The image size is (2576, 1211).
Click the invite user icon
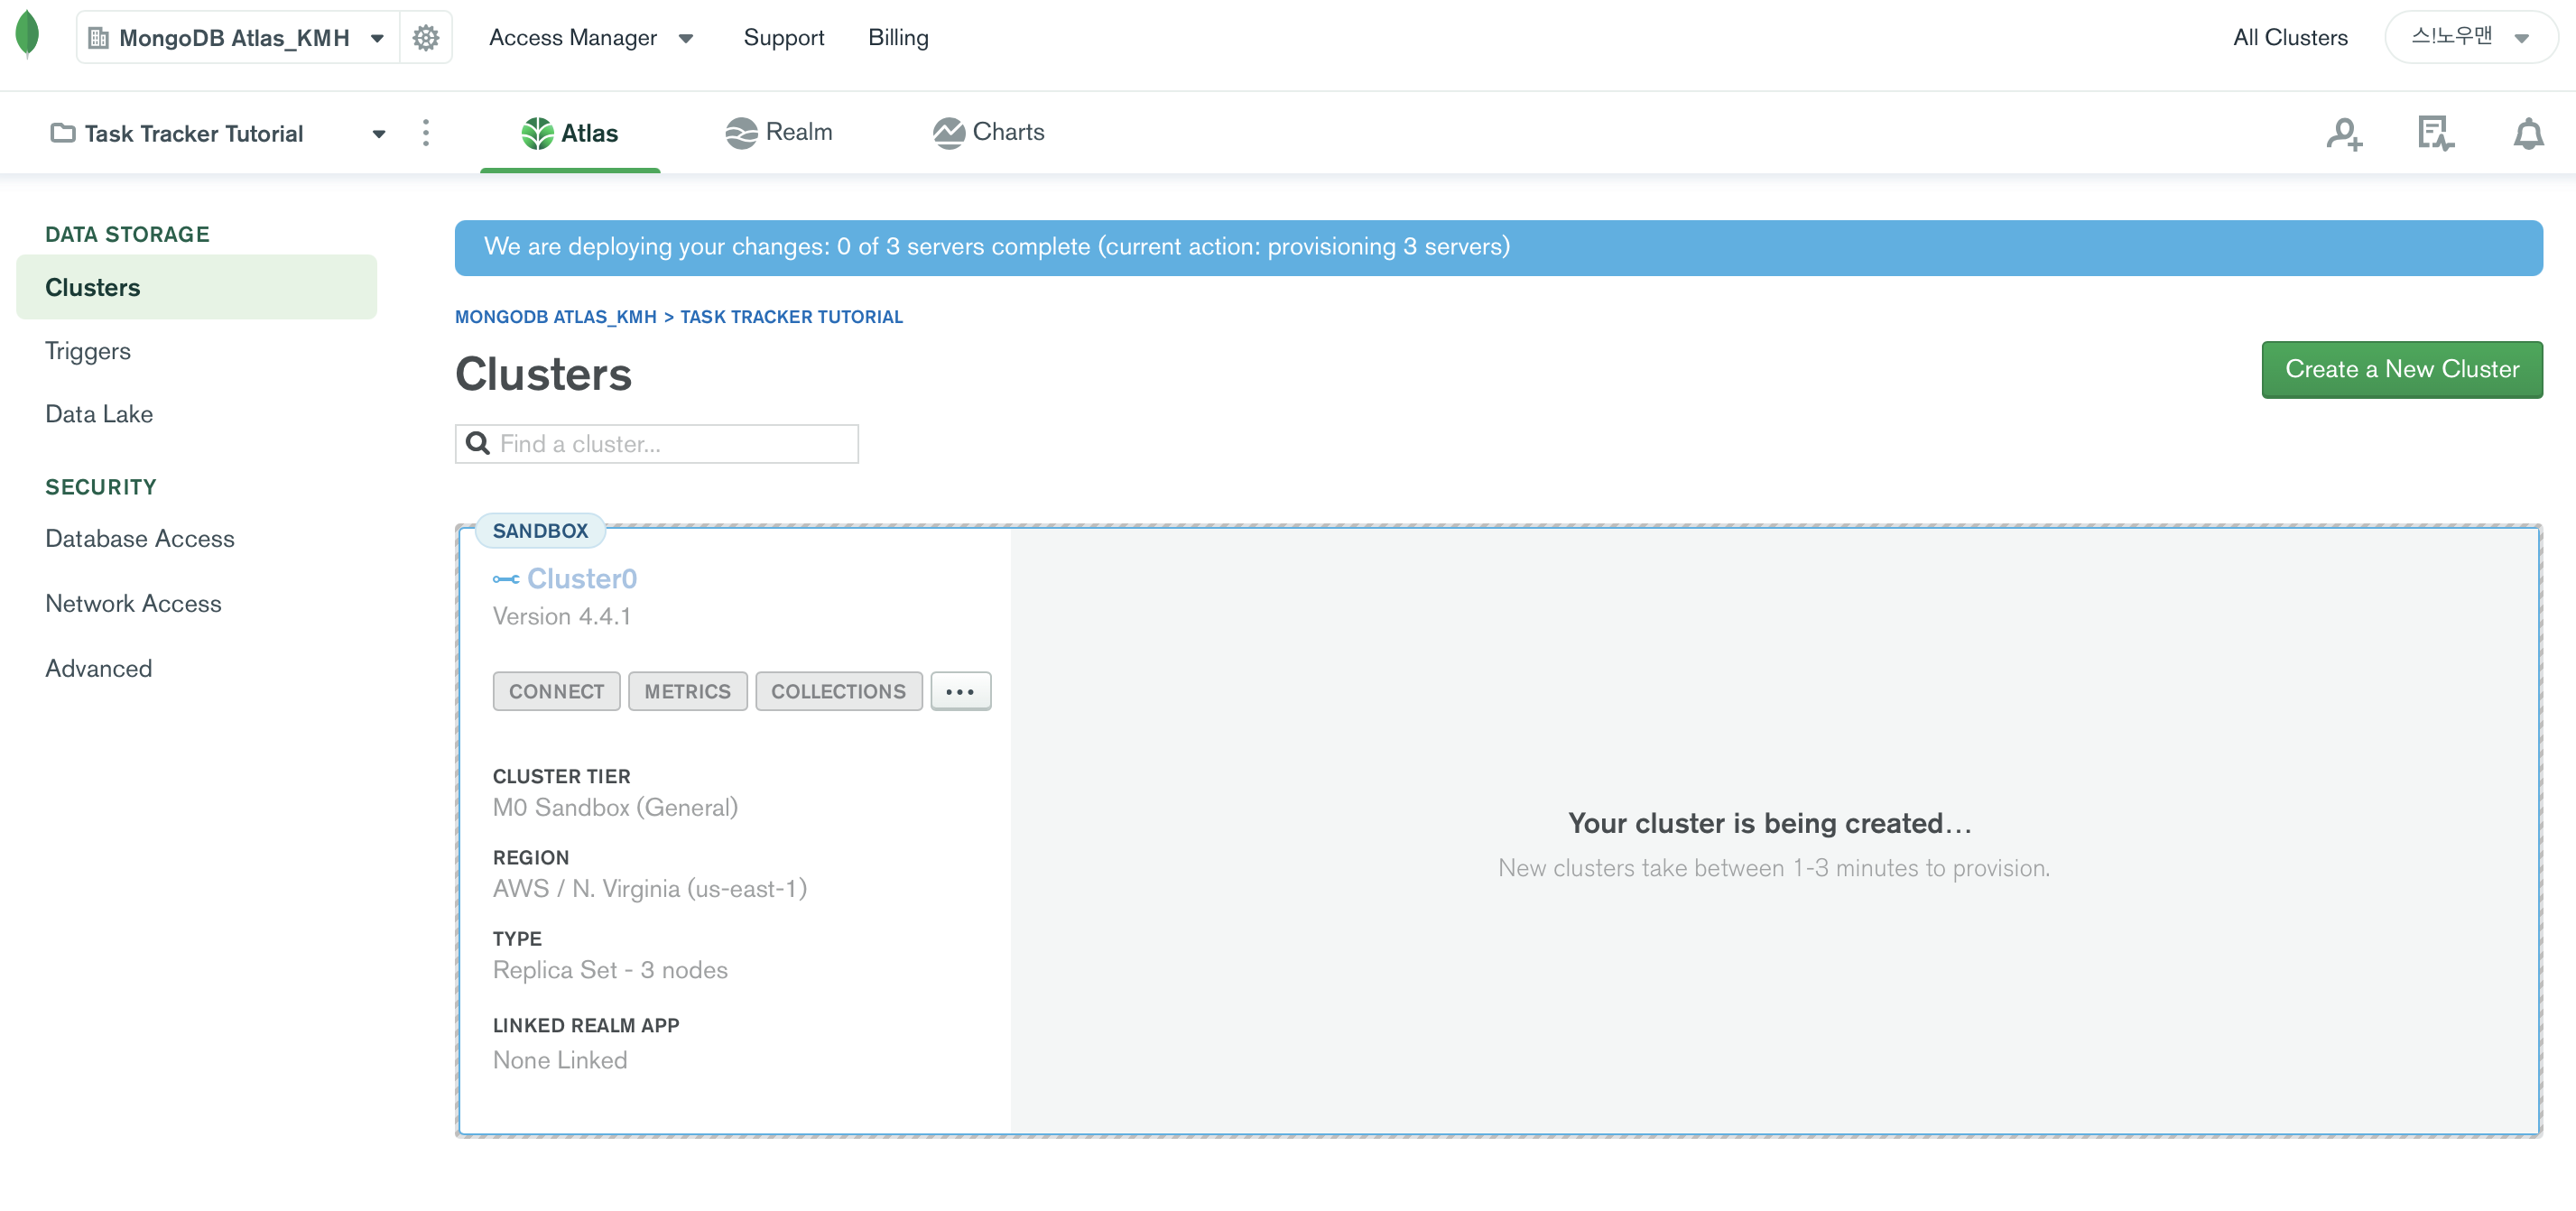(2343, 133)
